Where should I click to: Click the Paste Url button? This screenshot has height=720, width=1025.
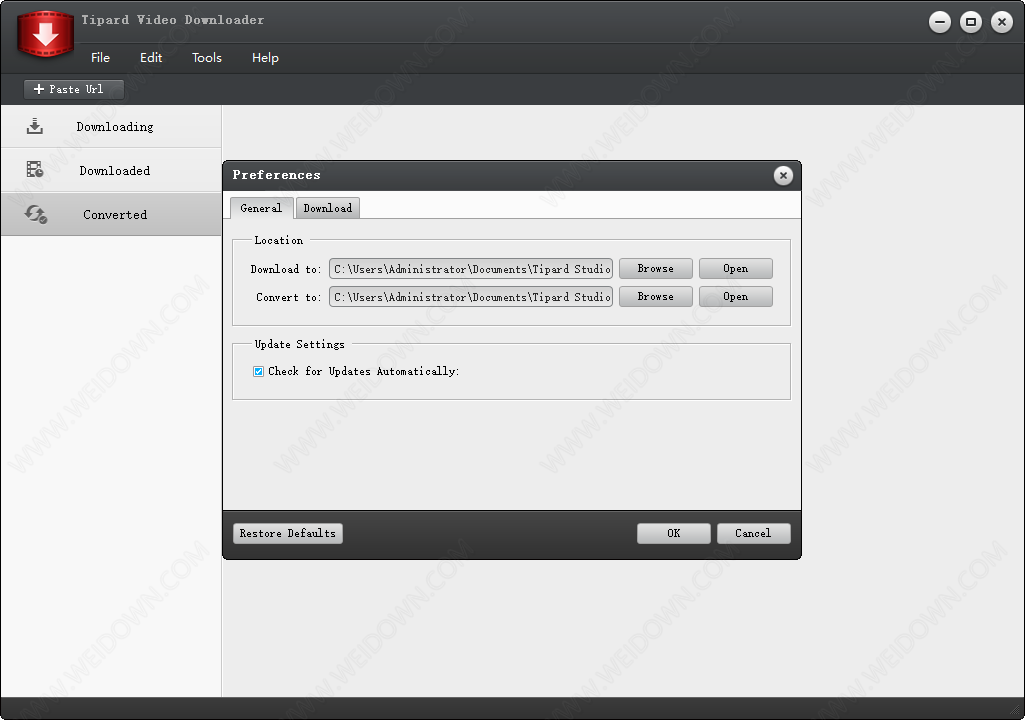pos(74,89)
